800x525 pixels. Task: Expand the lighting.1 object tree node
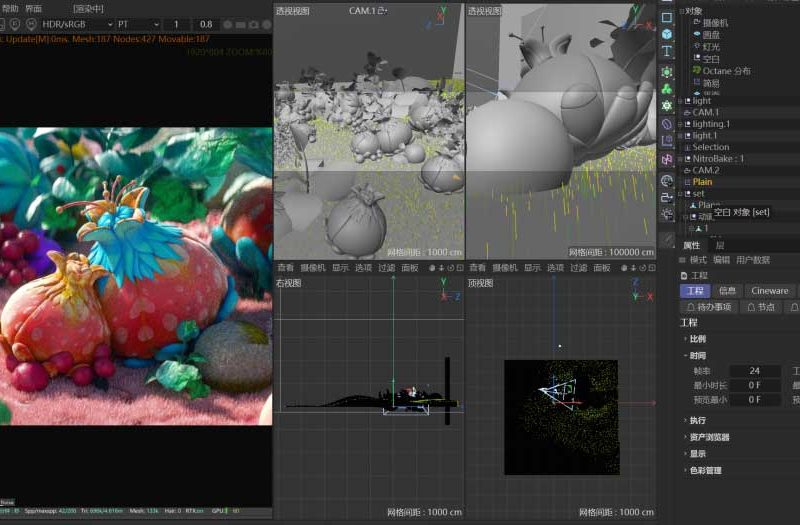pos(681,124)
